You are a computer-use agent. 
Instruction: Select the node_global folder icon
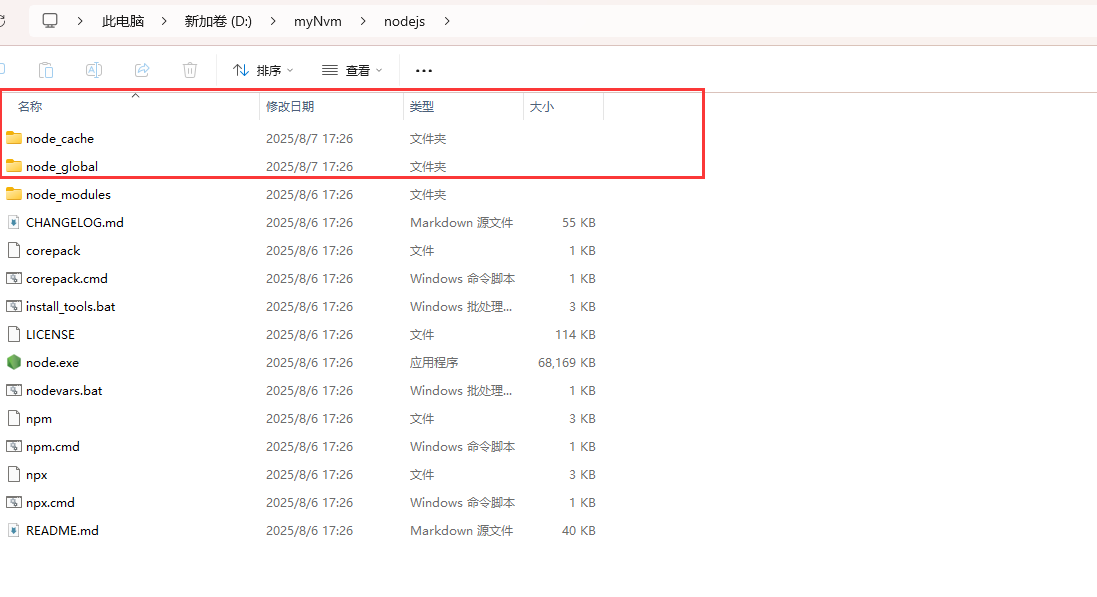[14, 166]
